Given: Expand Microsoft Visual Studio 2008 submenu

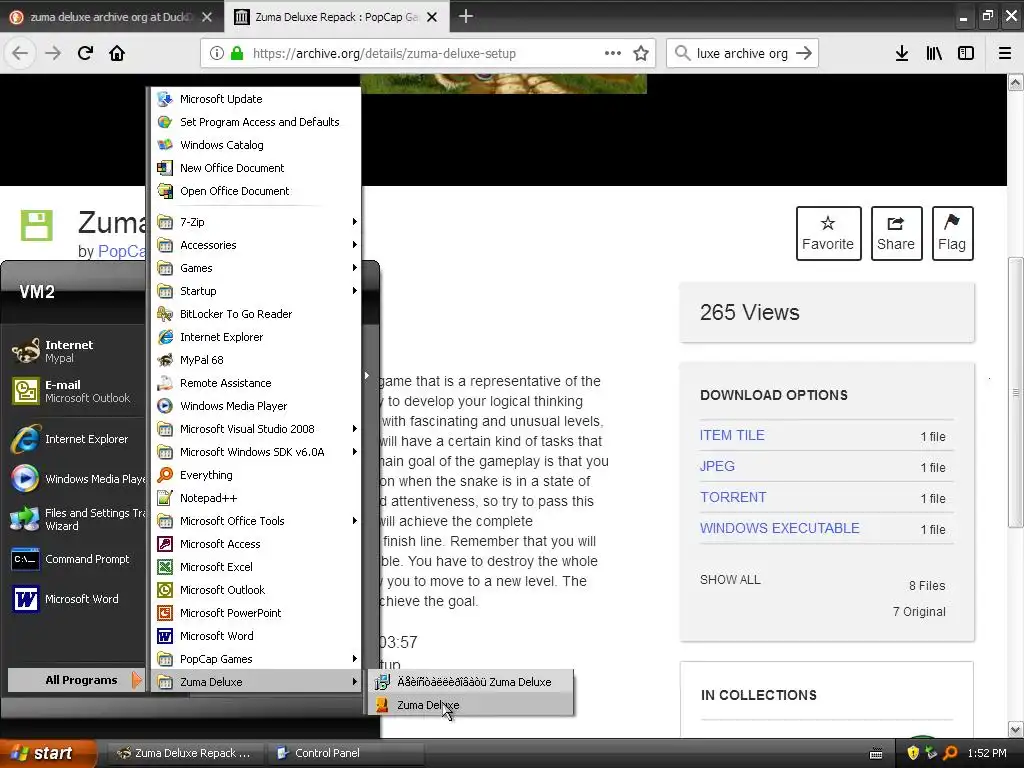Looking at the screenshot, I should pyautogui.click(x=256, y=429).
